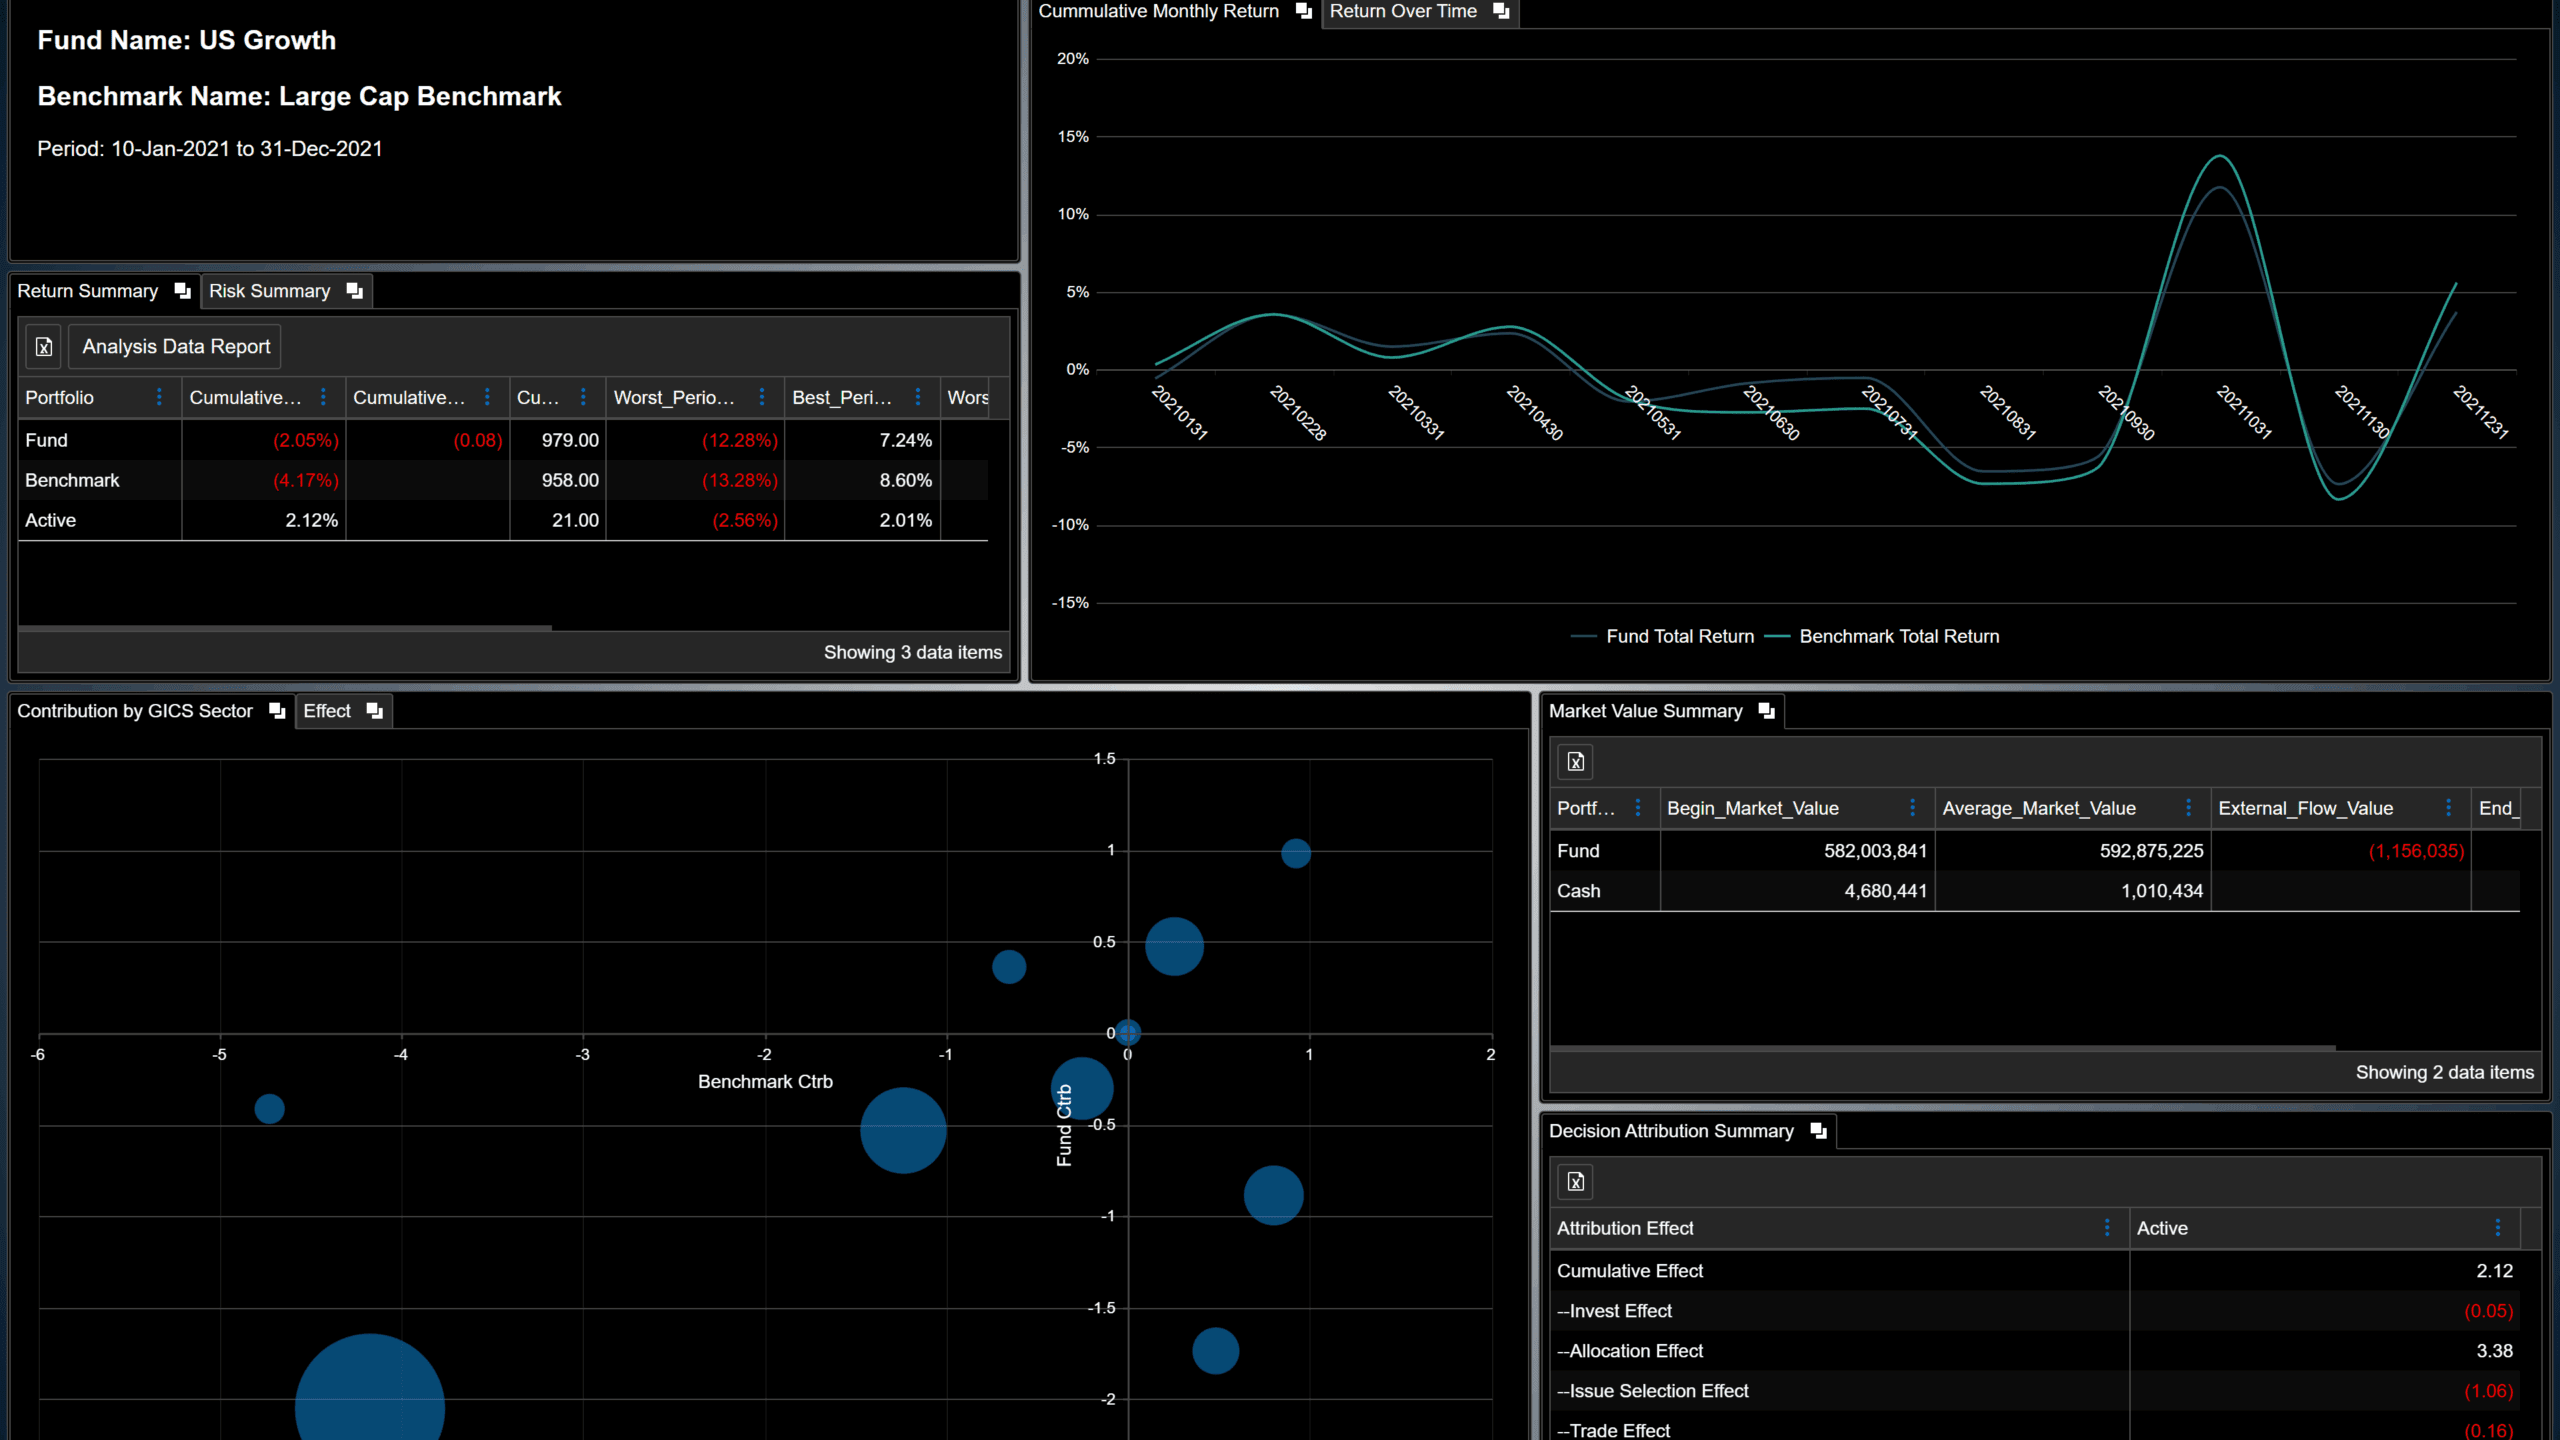Pop out the Cummulative Monthly Return tab icon

coord(1303,11)
